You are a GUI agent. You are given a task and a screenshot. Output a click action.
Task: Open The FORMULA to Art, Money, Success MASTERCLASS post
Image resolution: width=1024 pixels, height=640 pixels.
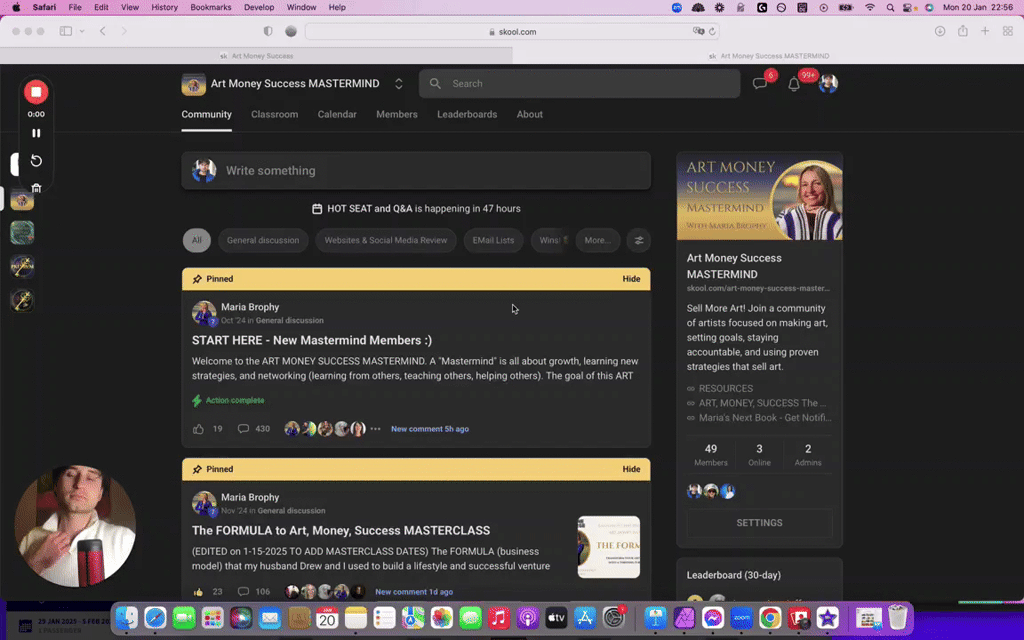(x=341, y=530)
